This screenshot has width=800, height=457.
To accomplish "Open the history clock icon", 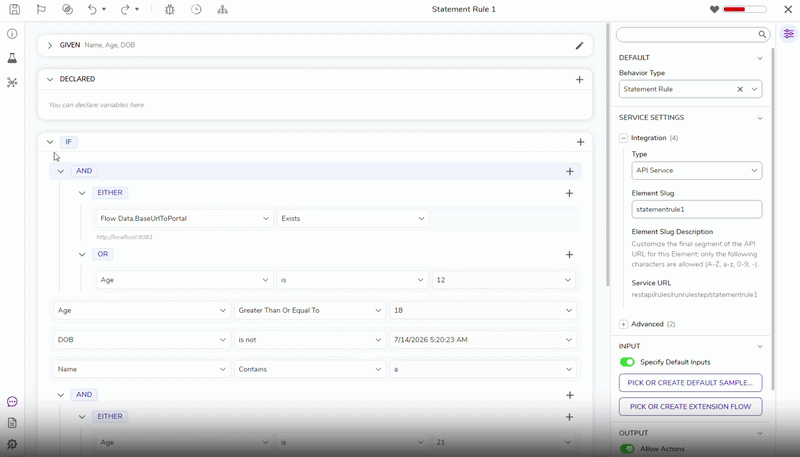I will 196,9.
